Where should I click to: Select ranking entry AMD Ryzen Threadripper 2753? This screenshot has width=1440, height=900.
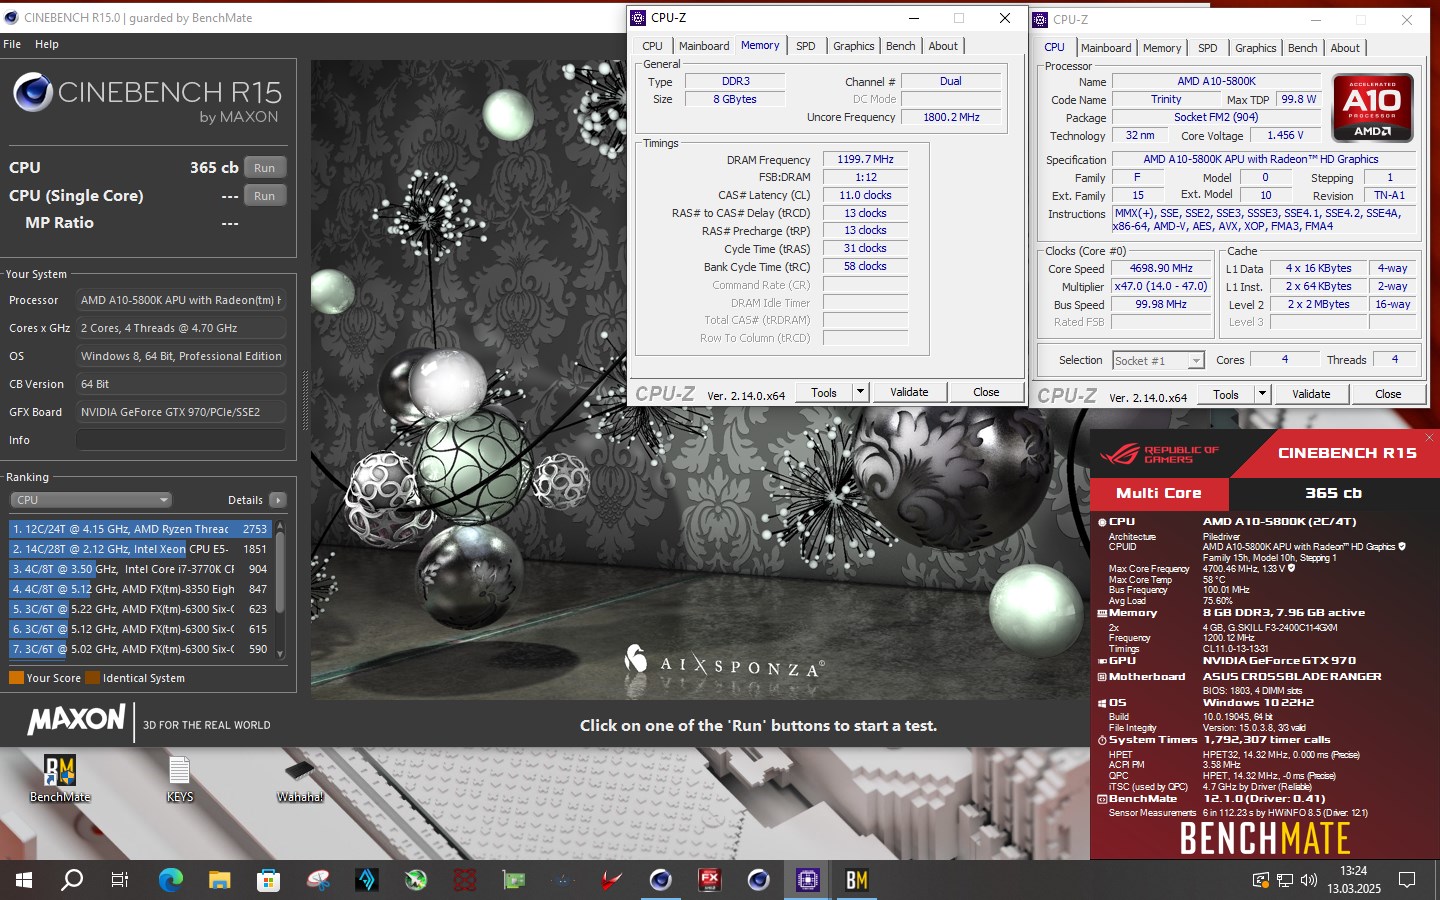[x=141, y=529]
